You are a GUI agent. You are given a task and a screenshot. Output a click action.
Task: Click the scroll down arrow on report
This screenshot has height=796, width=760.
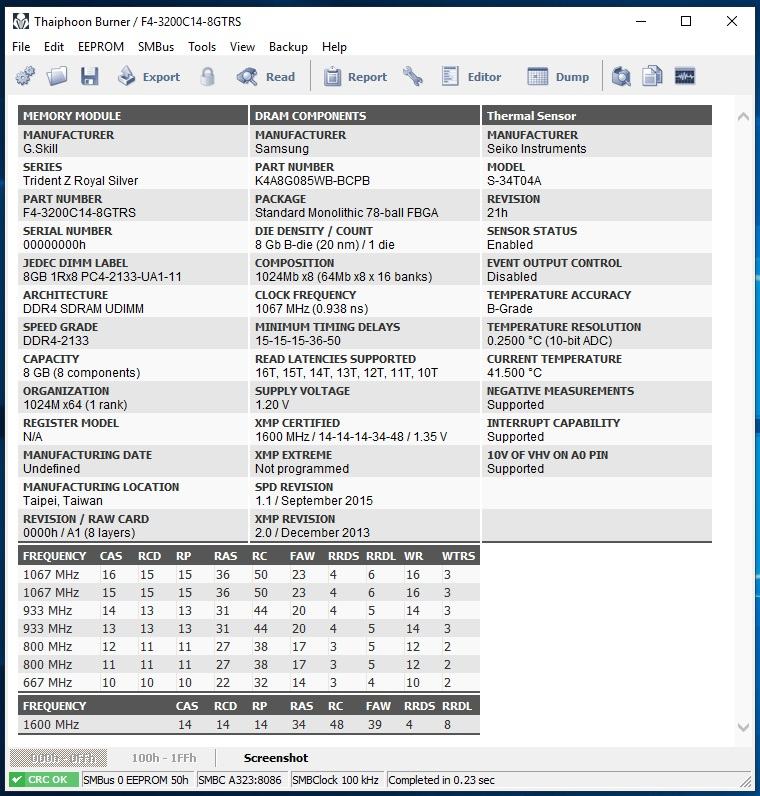tap(743, 727)
